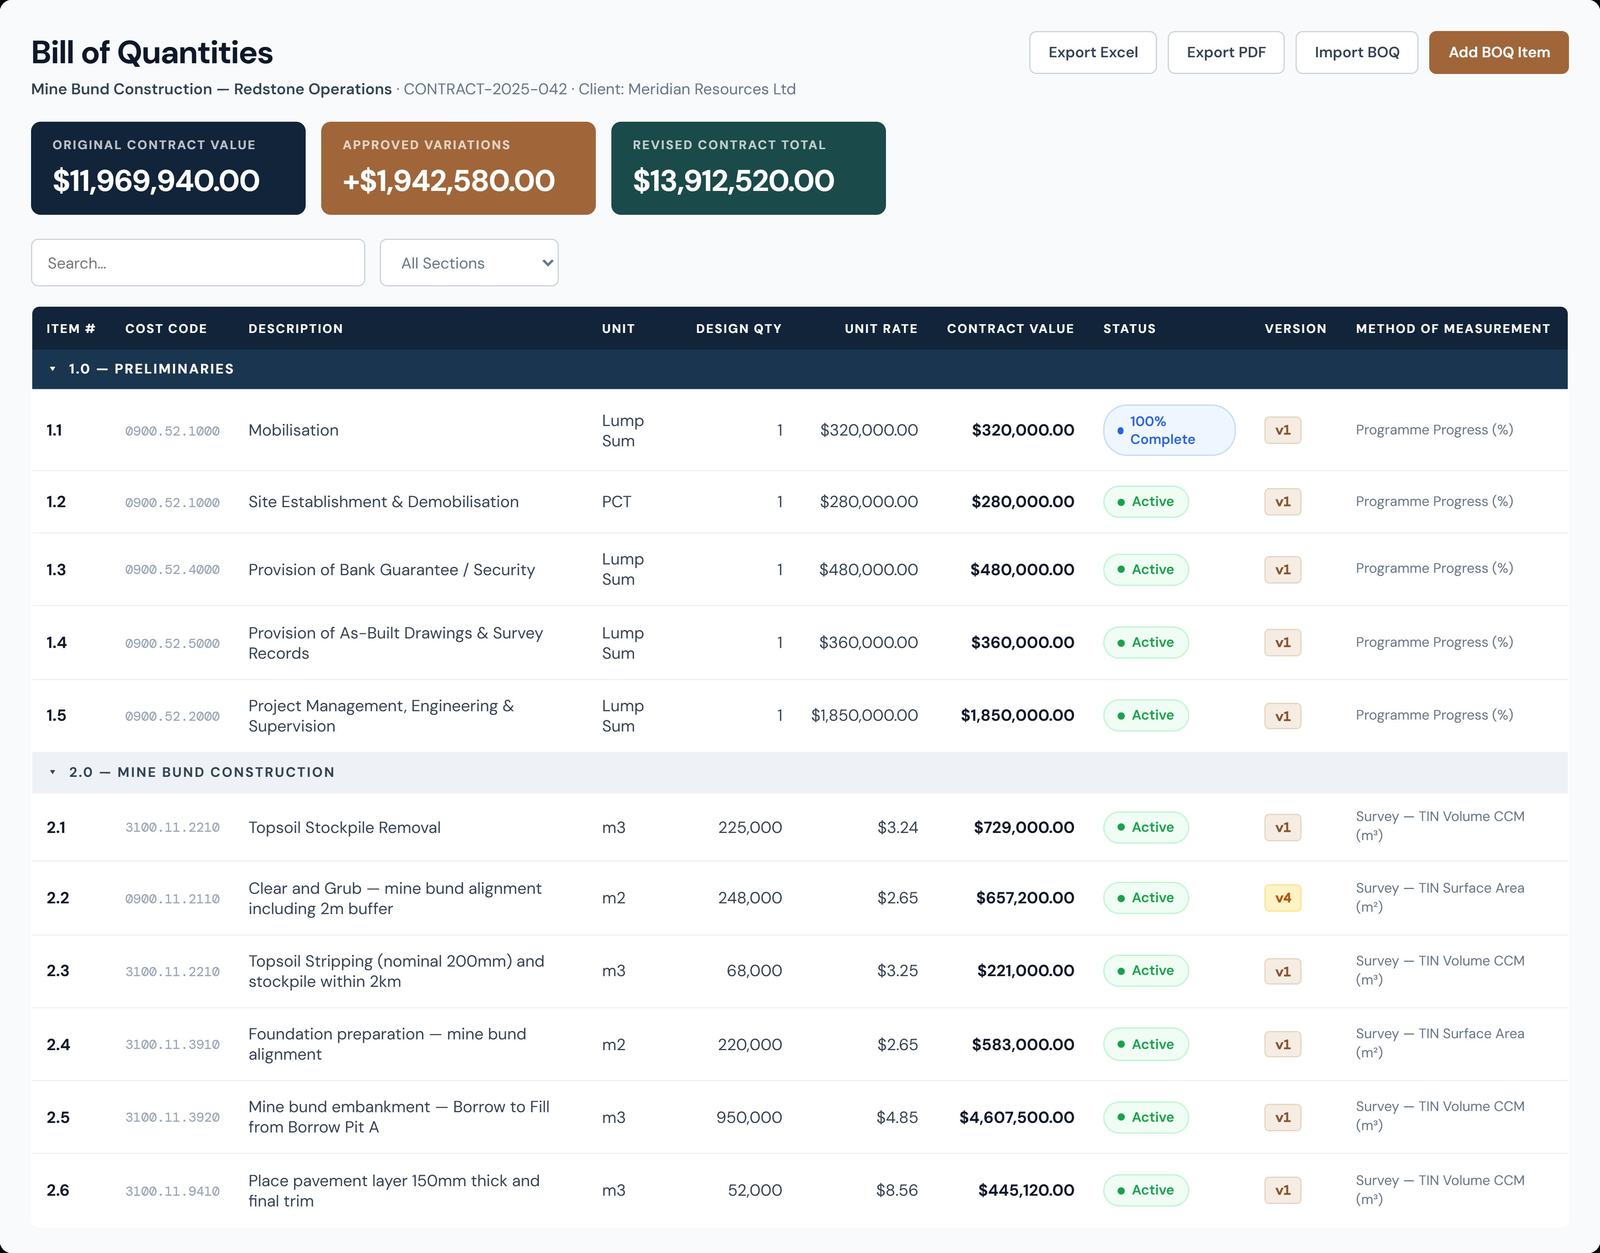Viewport: 1600px width, 1253px height.
Task: Click the 100% Complete status badge for Mobilisation
Action: point(1169,430)
